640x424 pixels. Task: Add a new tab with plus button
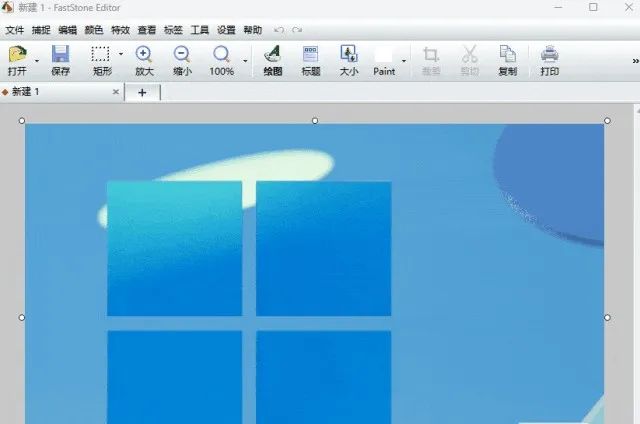click(x=142, y=93)
